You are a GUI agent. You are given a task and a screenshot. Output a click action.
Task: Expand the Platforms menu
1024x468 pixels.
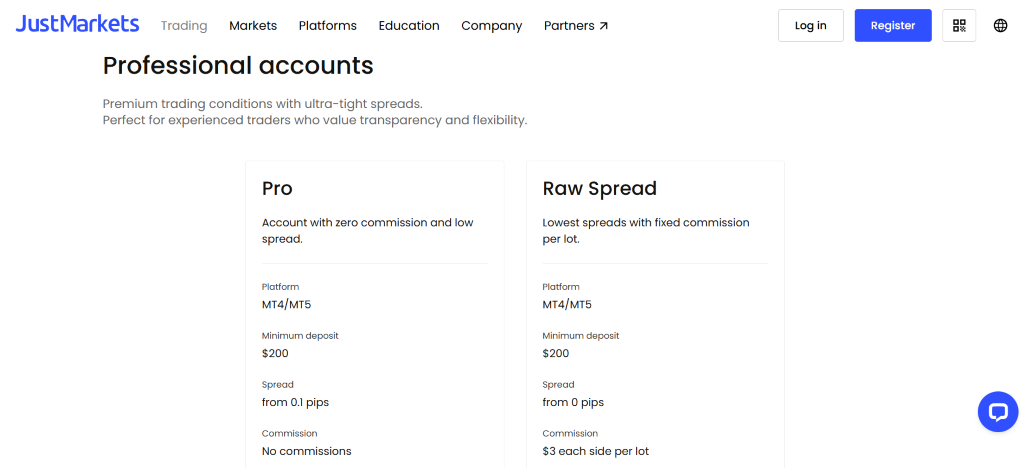(x=328, y=25)
